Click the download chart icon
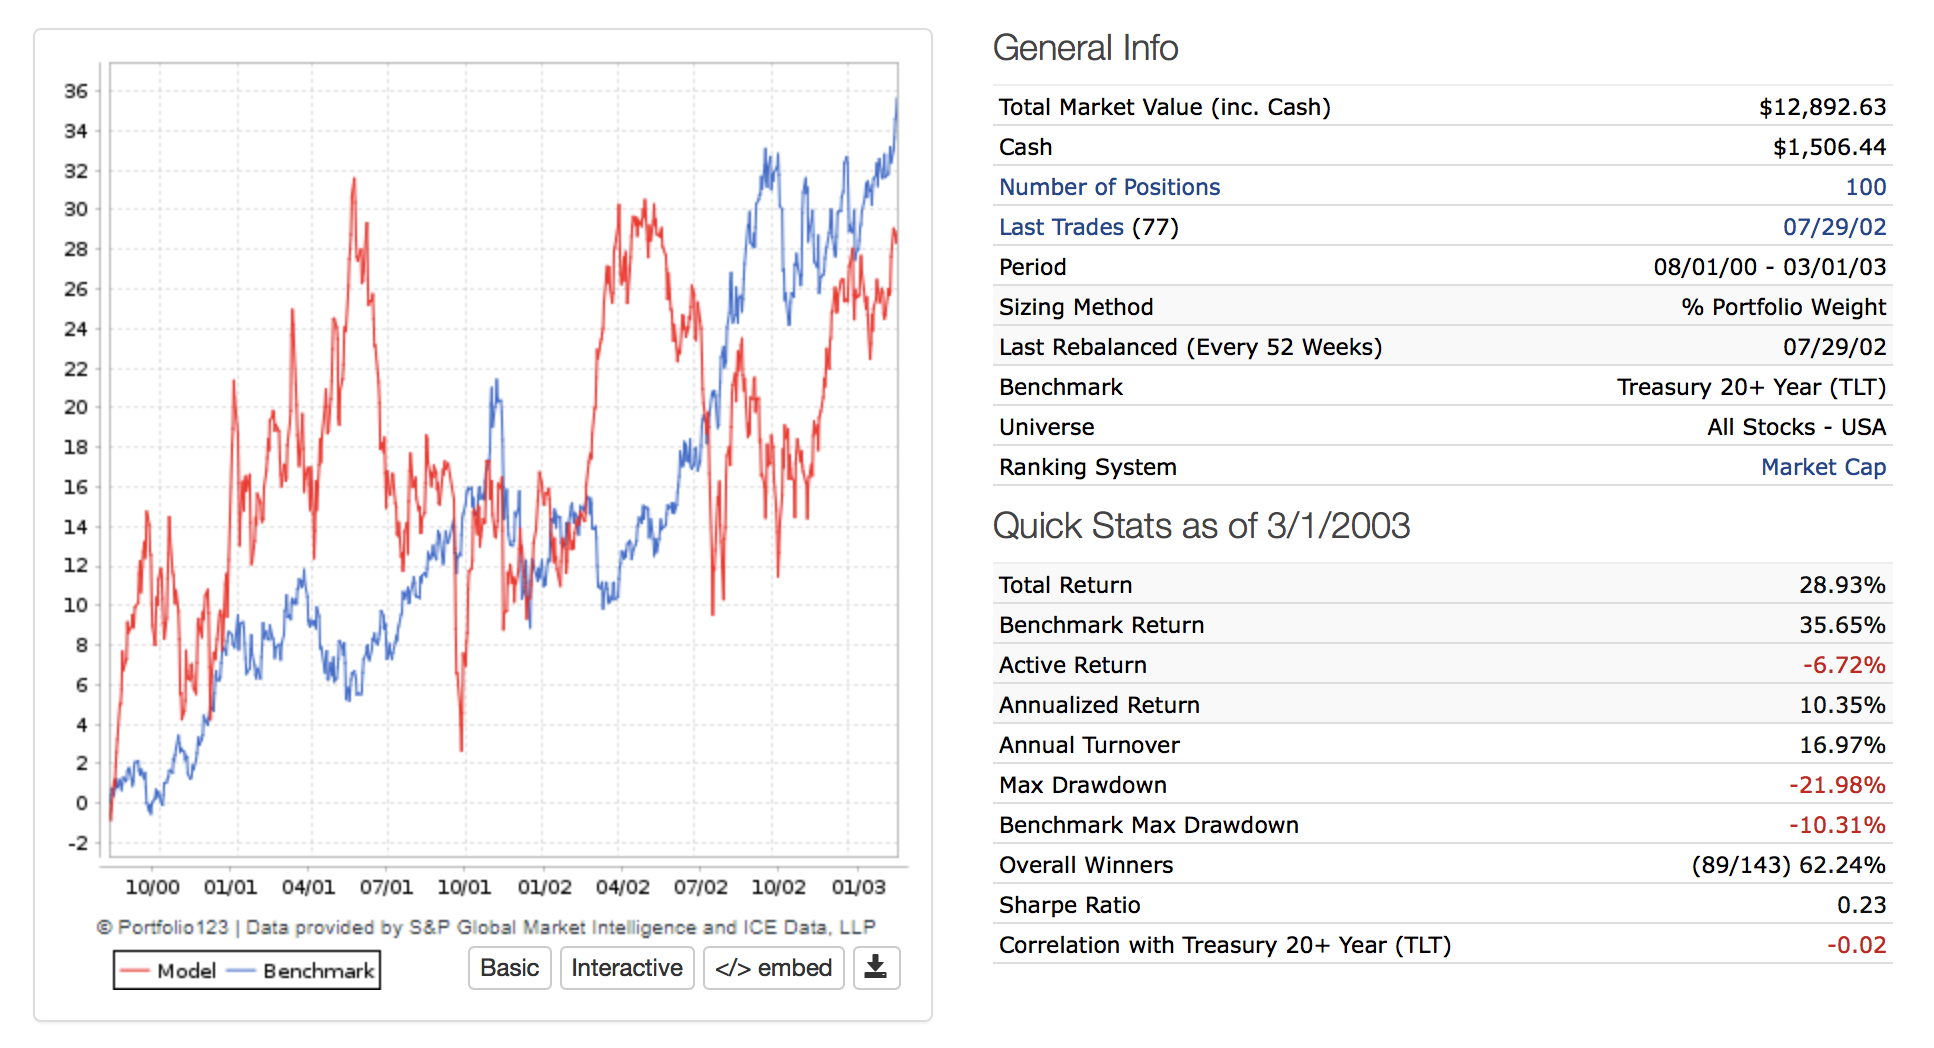Image resolution: width=1934 pixels, height=1048 pixels. tap(876, 968)
